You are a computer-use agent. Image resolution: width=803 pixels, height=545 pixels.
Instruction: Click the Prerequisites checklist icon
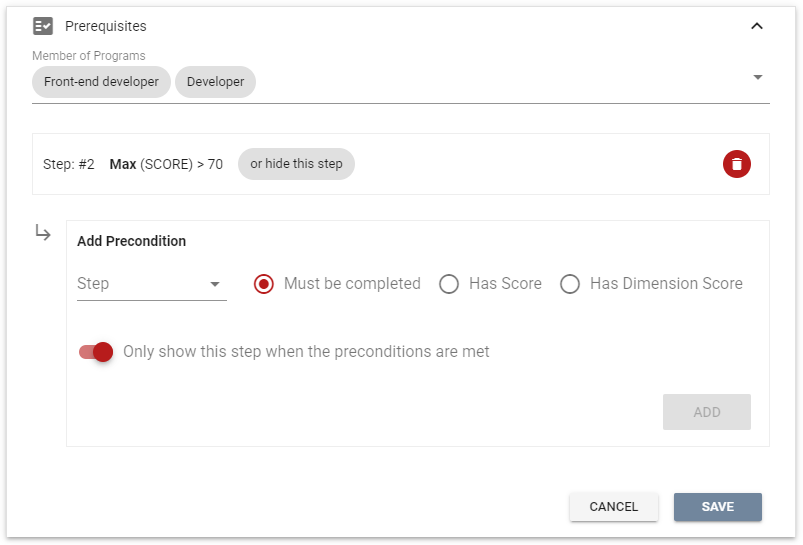[43, 26]
